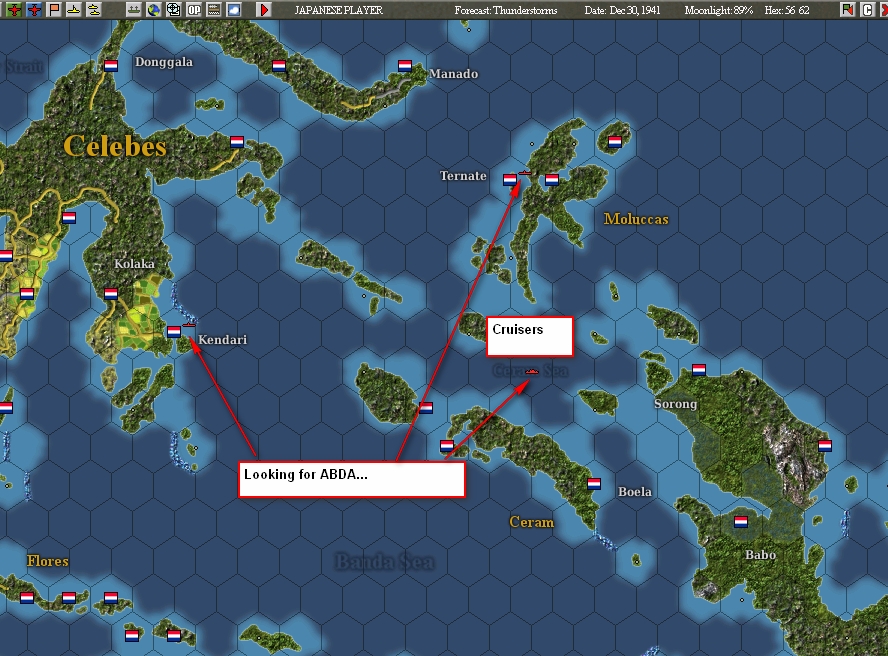Click the Dutch flag base at Kendari

pos(174,331)
